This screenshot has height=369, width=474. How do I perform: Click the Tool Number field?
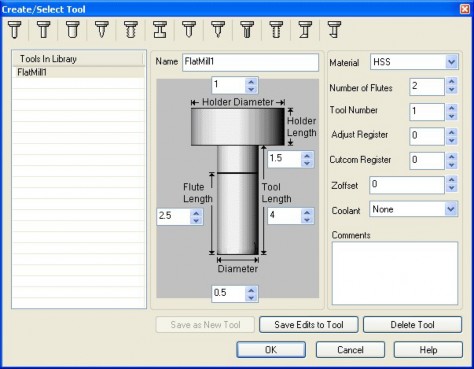click(x=427, y=112)
